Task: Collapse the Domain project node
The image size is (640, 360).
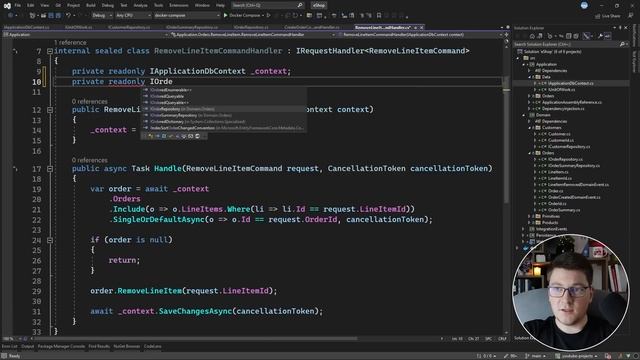Action: (x=523, y=115)
